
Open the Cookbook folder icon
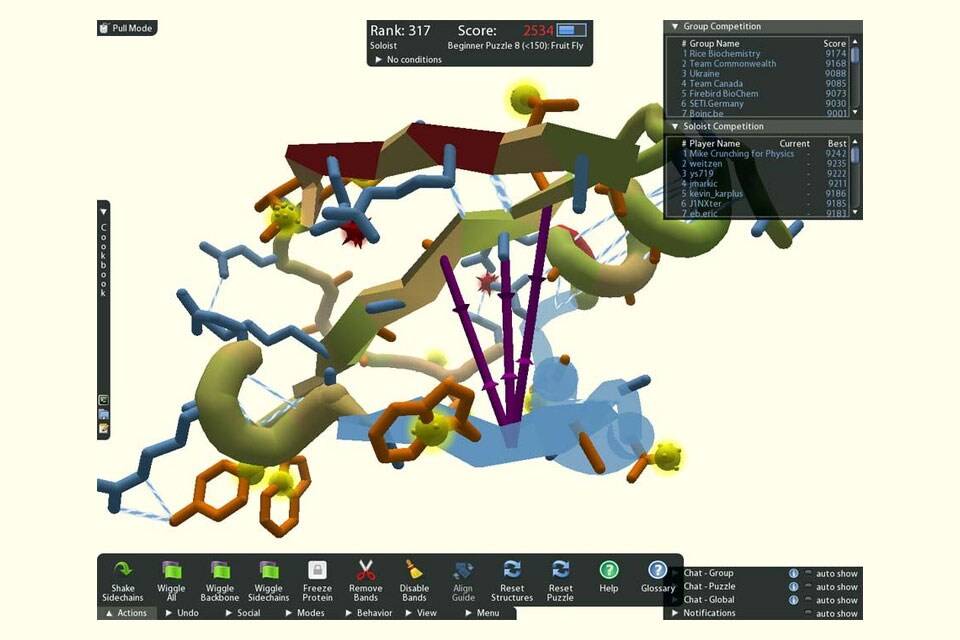(103, 414)
